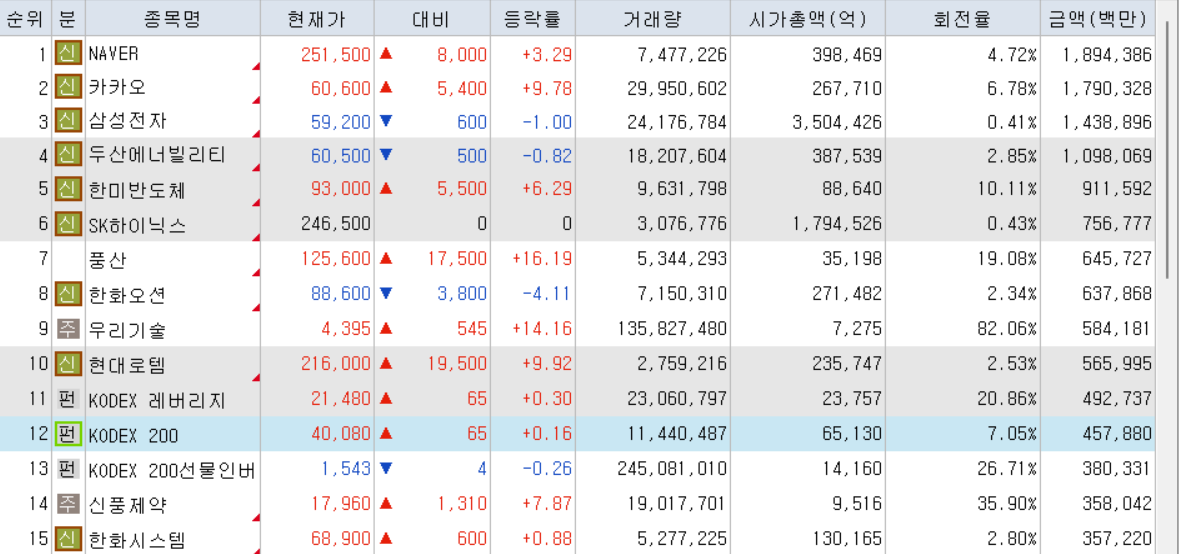1179x554 pixels.
Task: Sort by the 순위 column header
Action: pyautogui.click(x=26, y=19)
